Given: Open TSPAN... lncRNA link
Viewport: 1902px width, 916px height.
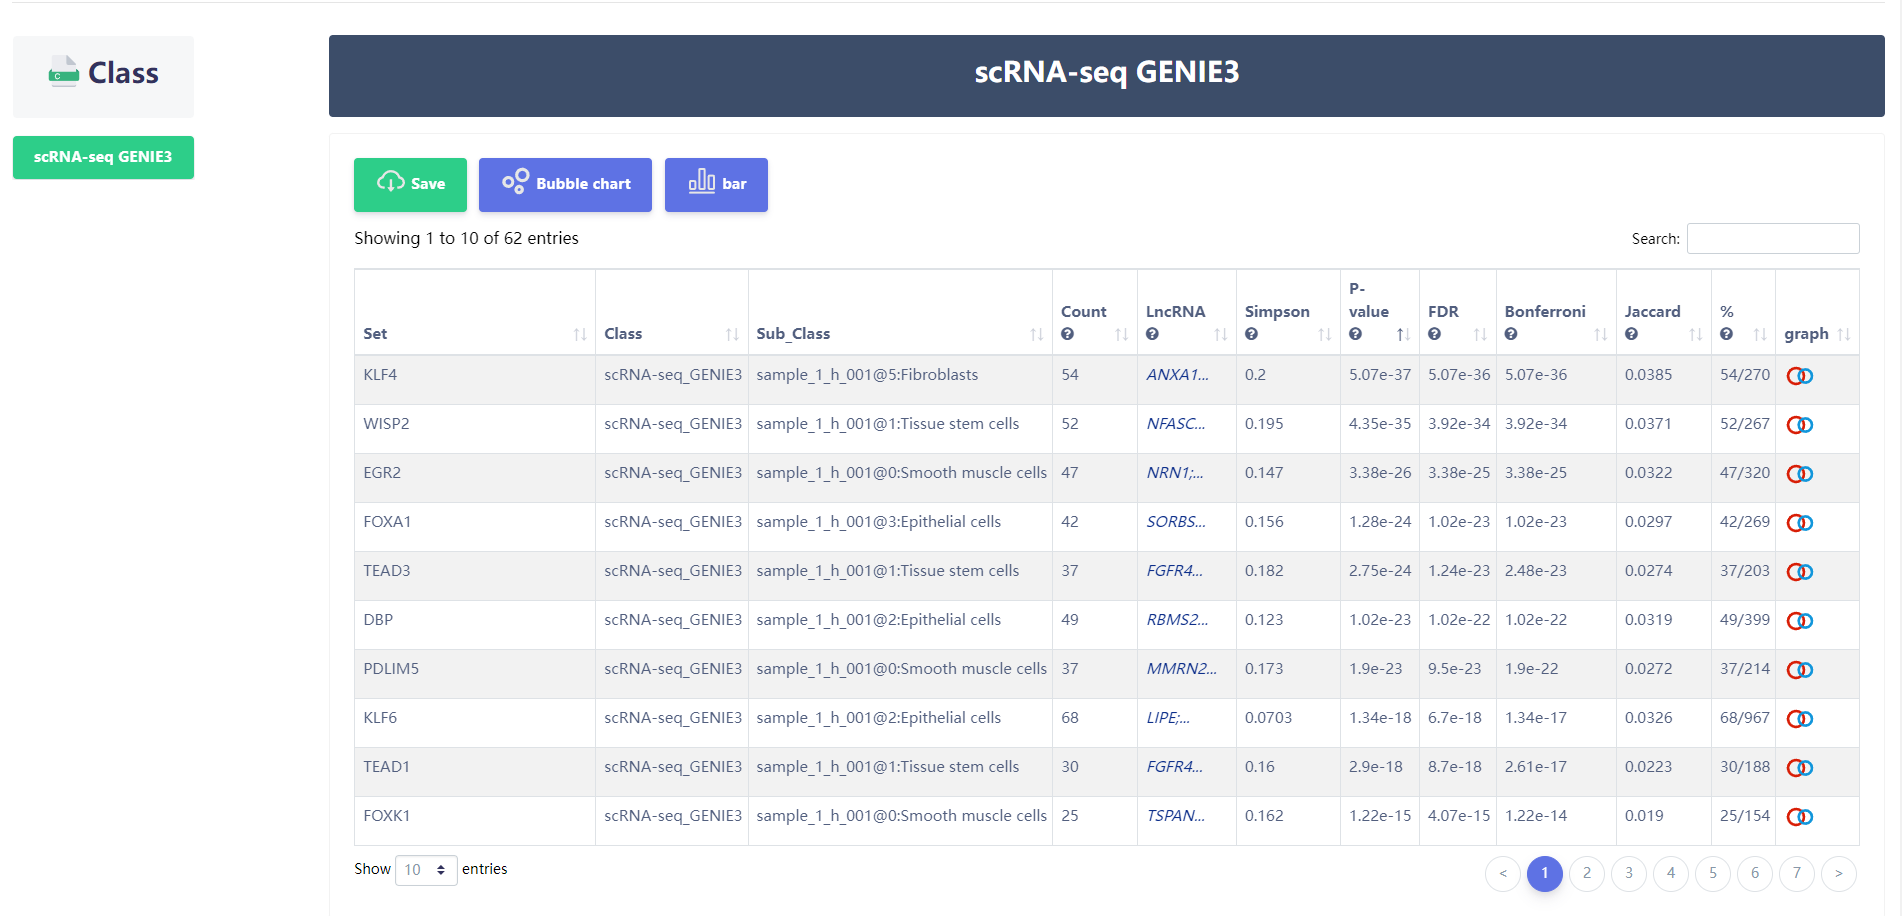Looking at the screenshot, I should pos(1175,816).
